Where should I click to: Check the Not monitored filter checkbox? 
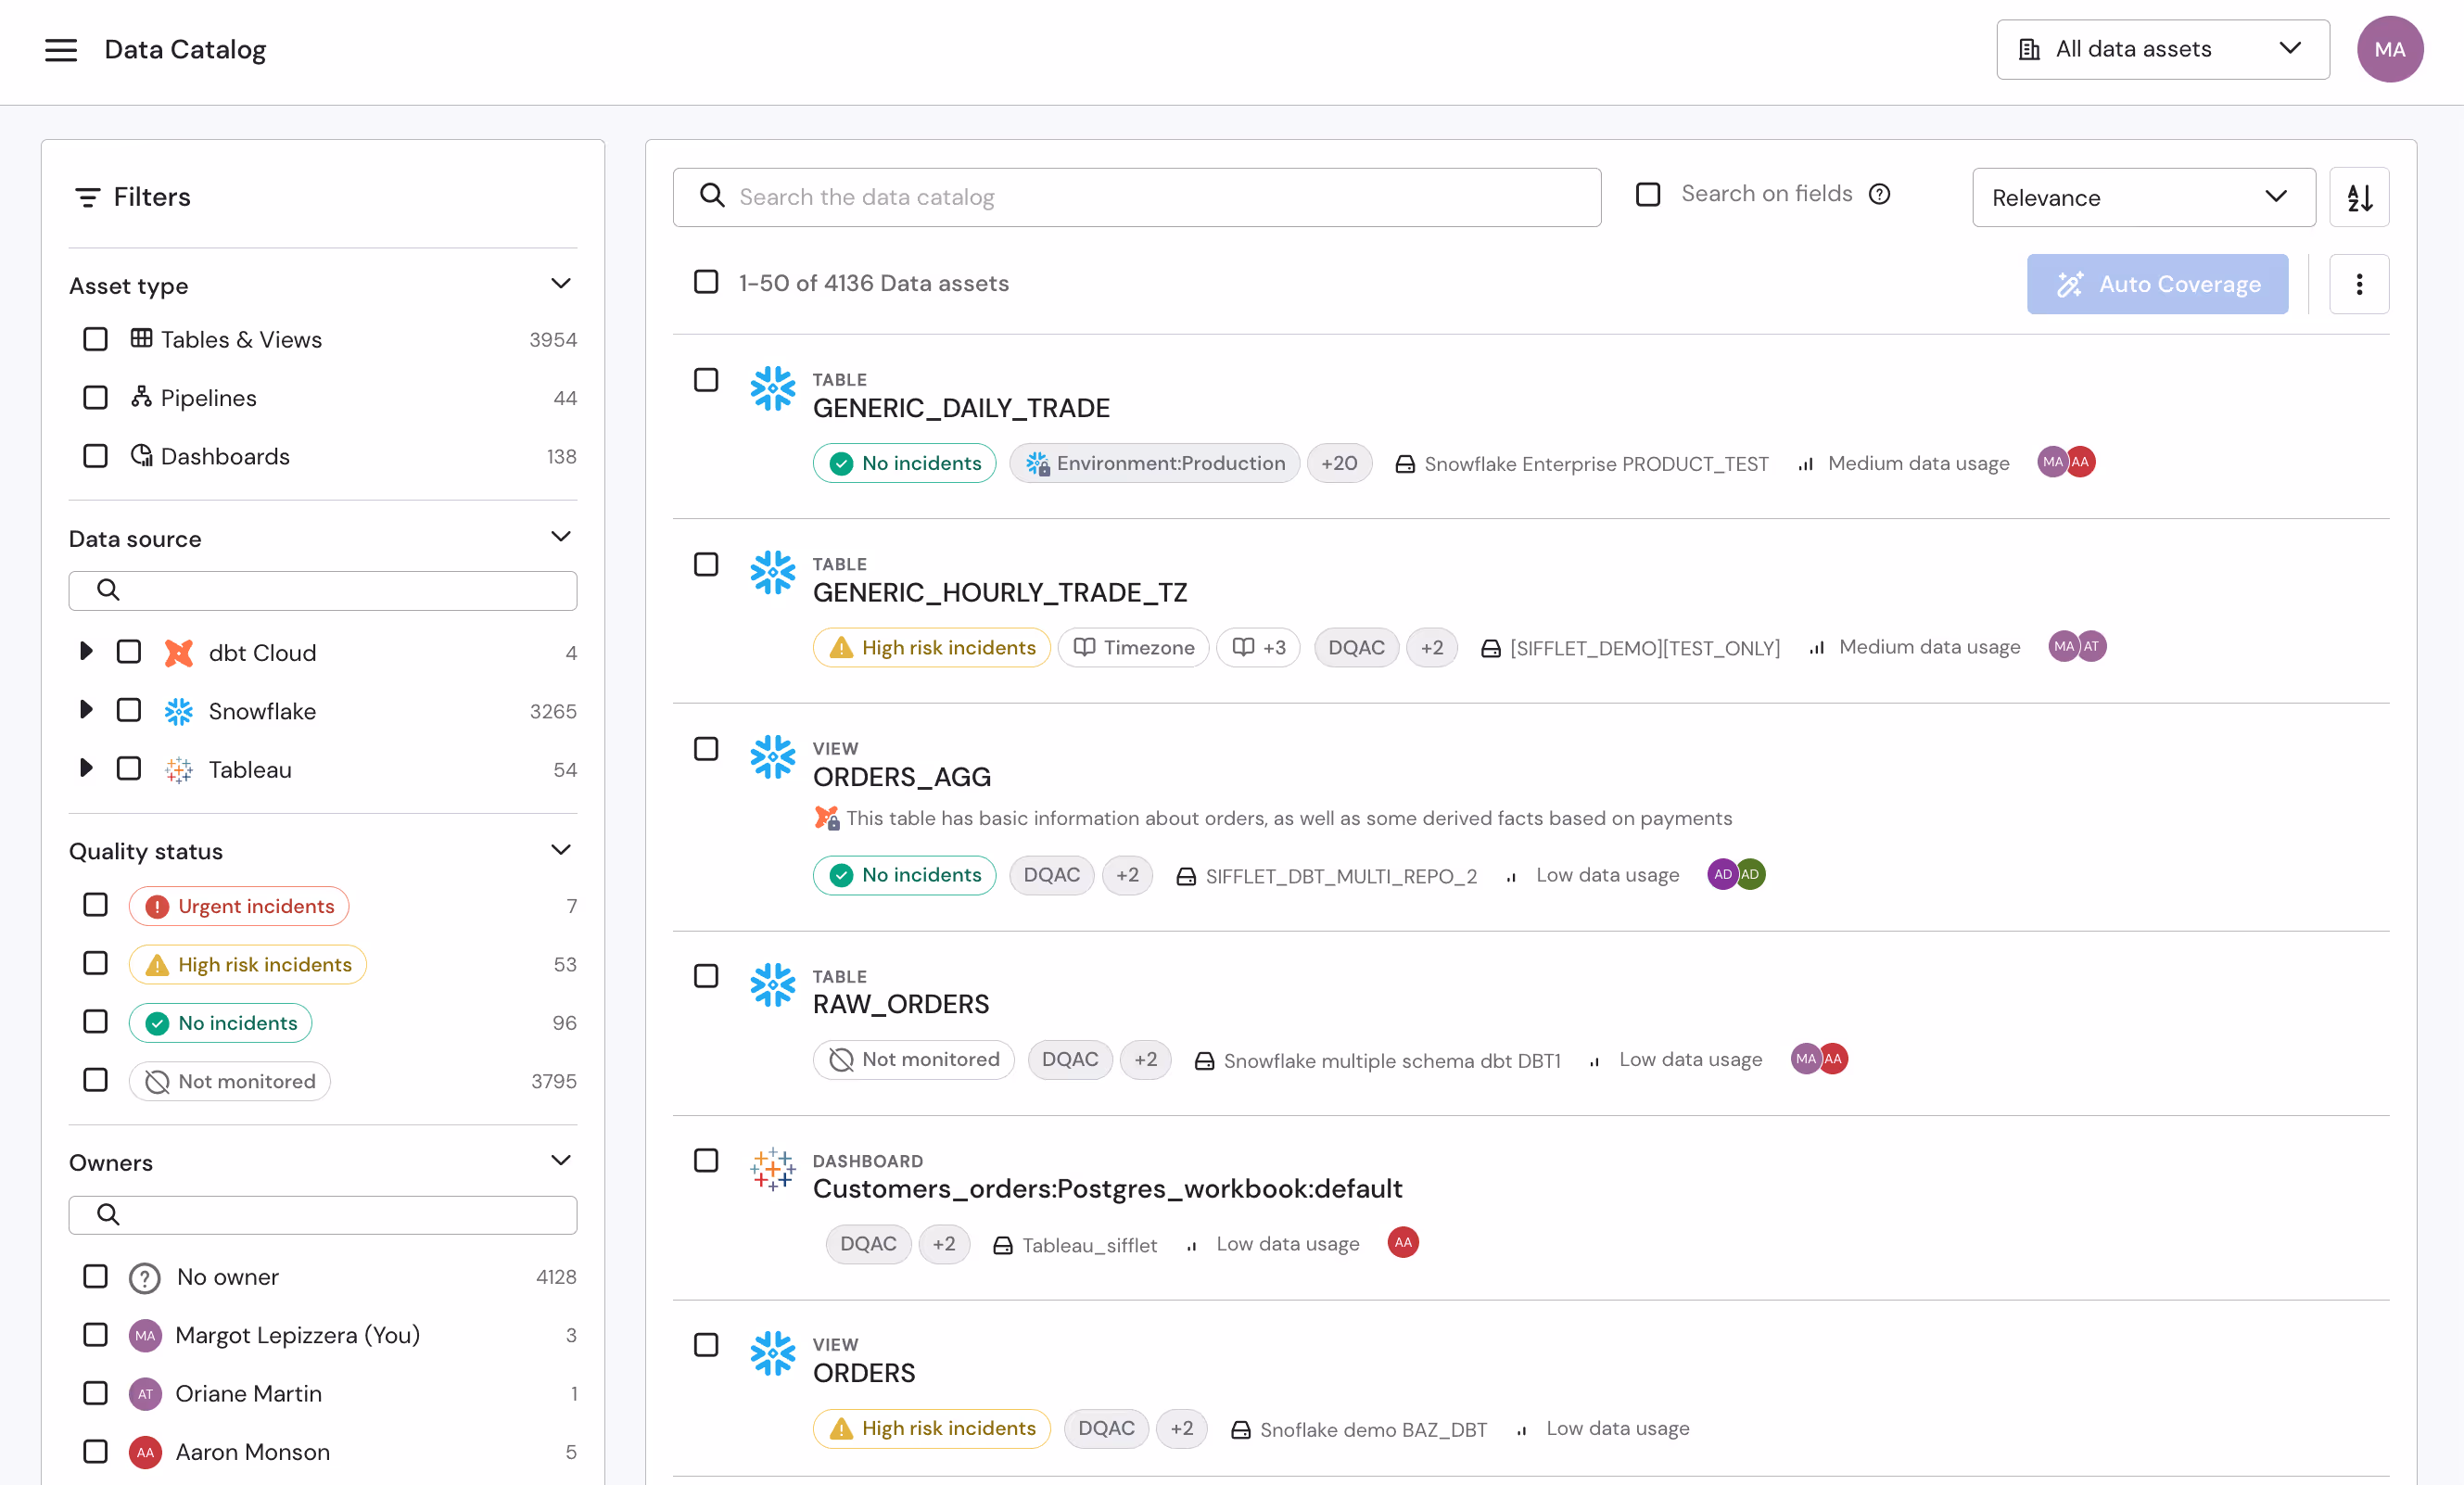[96, 1080]
